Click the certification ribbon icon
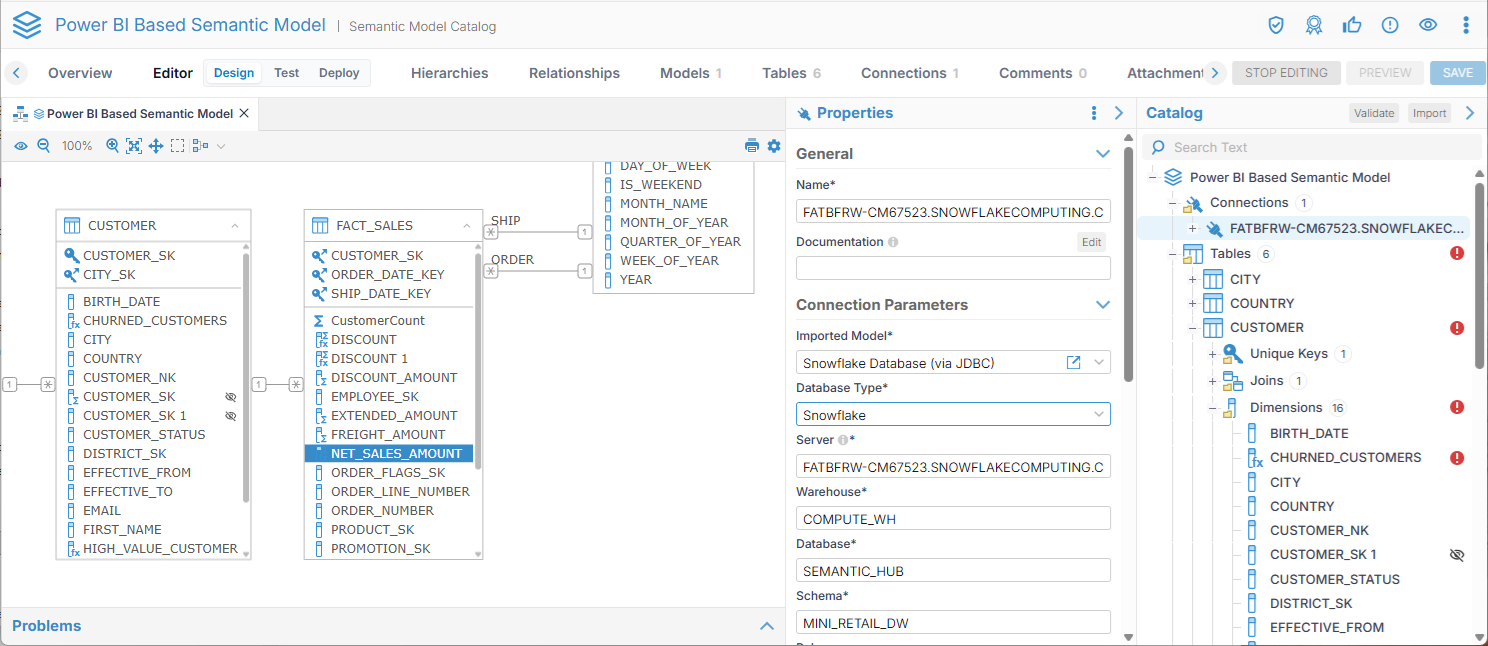 pos(1314,25)
